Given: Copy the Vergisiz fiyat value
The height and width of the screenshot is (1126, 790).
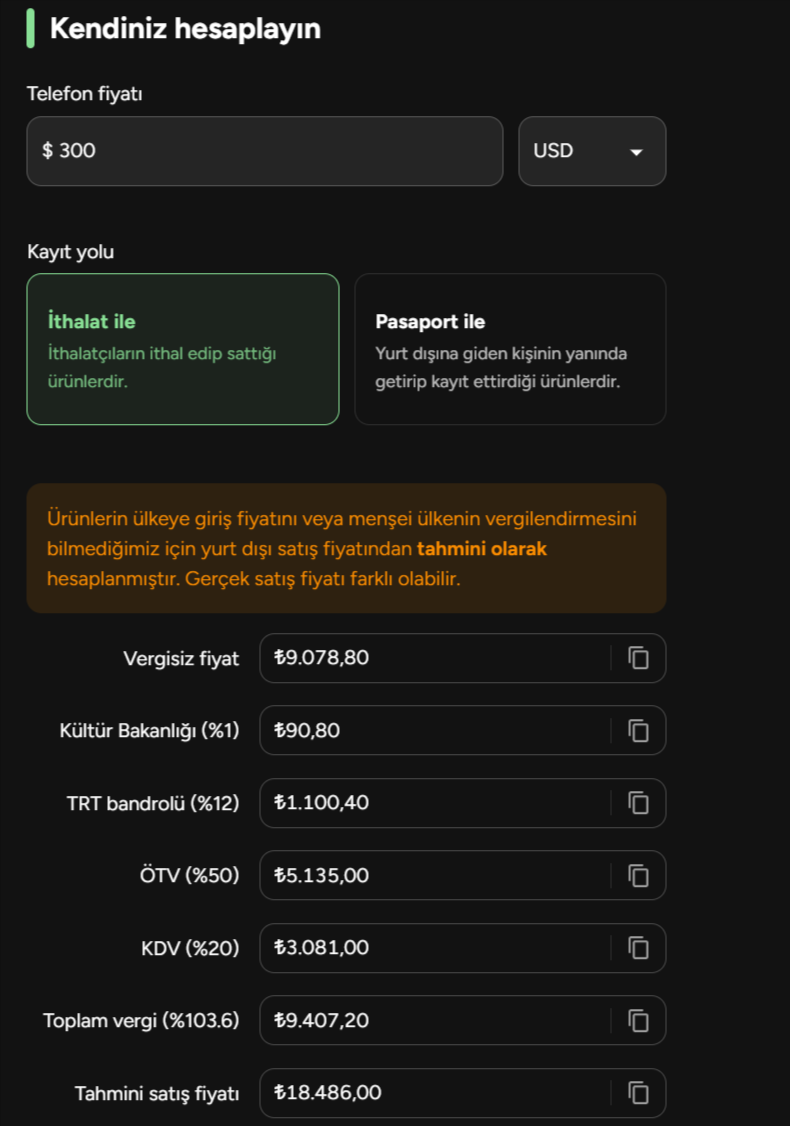Looking at the screenshot, I should (638, 658).
